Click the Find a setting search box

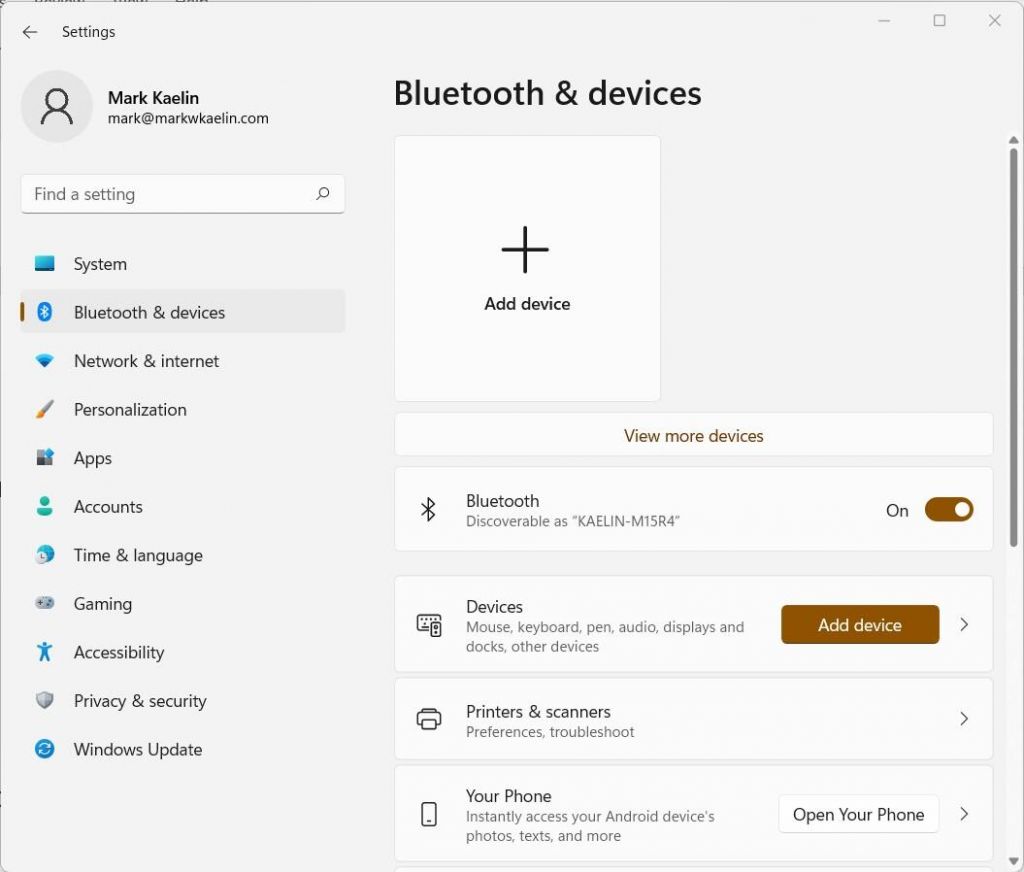tap(170, 194)
